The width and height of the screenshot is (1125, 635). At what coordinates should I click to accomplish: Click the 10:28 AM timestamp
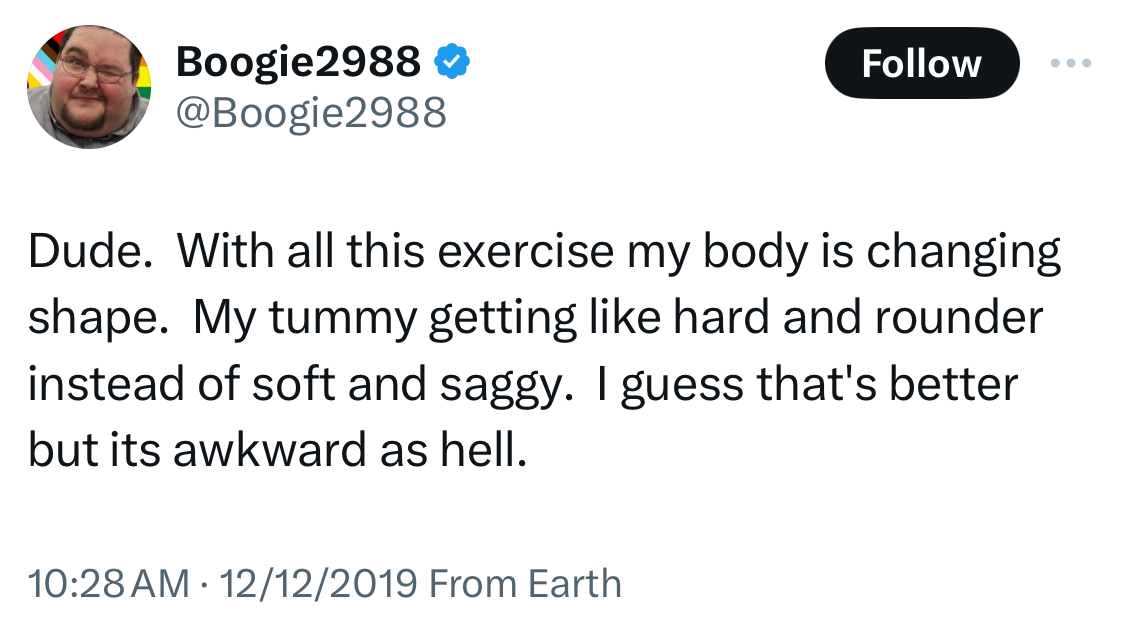click(107, 583)
